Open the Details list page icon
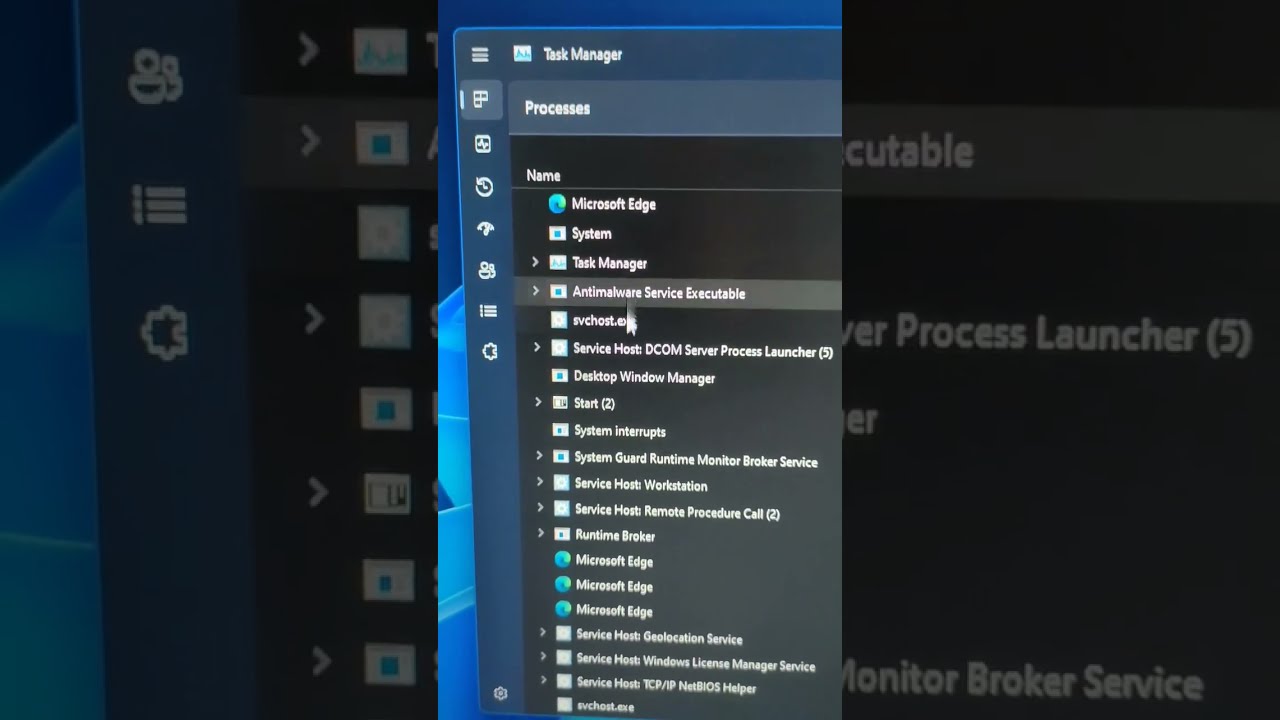The image size is (1280, 720). tap(488, 311)
